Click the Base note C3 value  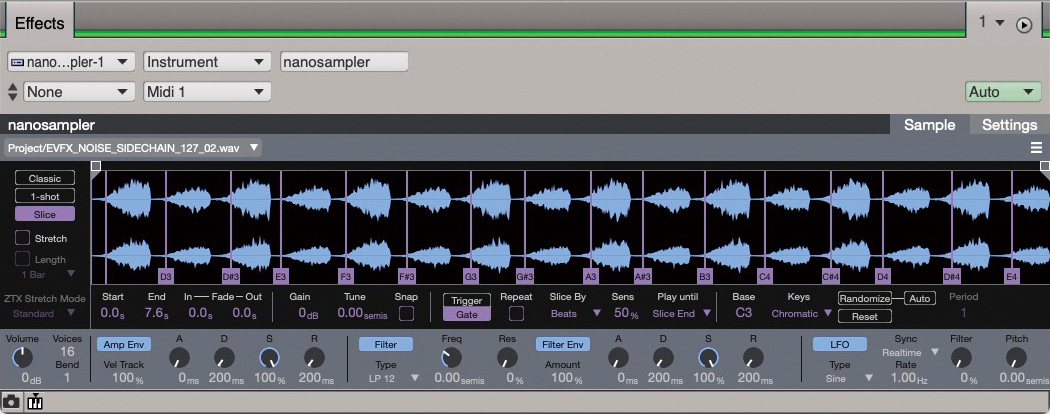pyautogui.click(x=743, y=313)
